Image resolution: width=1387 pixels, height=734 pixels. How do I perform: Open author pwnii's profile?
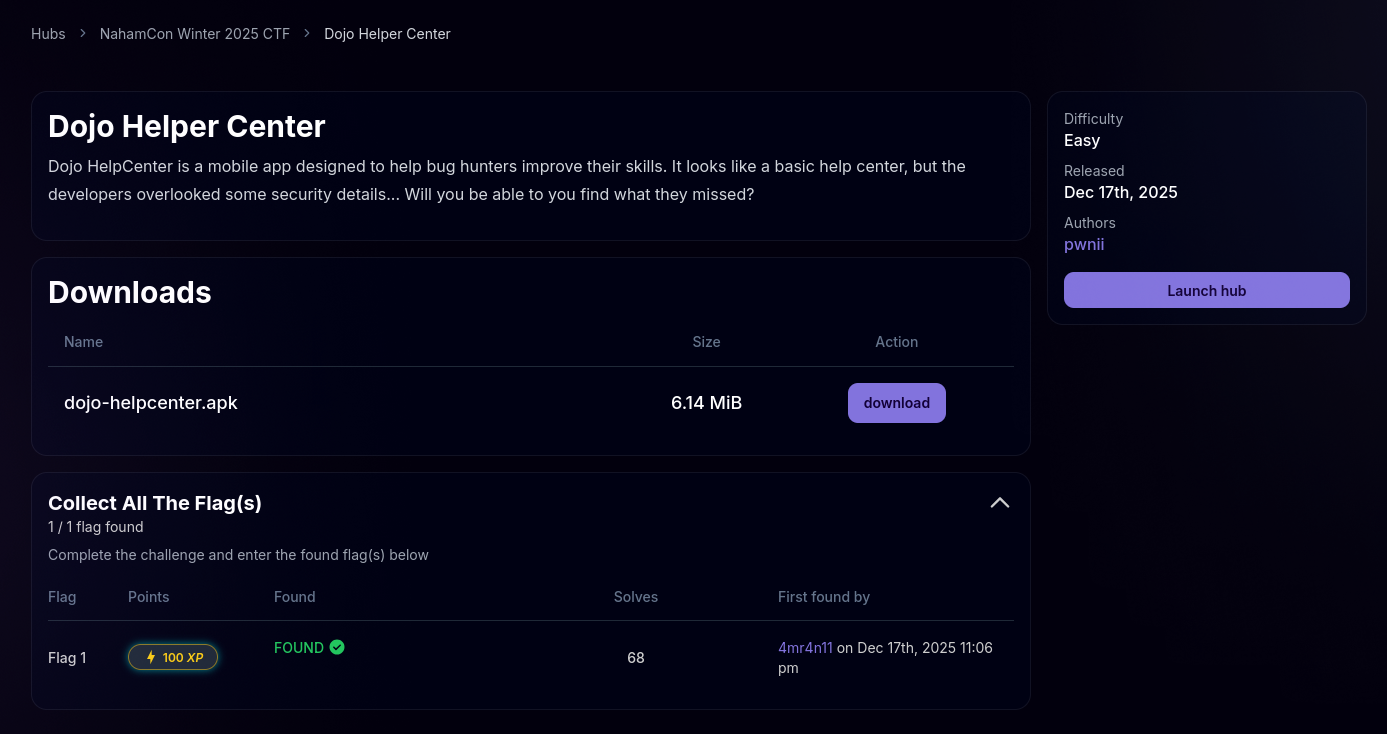pos(1084,245)
